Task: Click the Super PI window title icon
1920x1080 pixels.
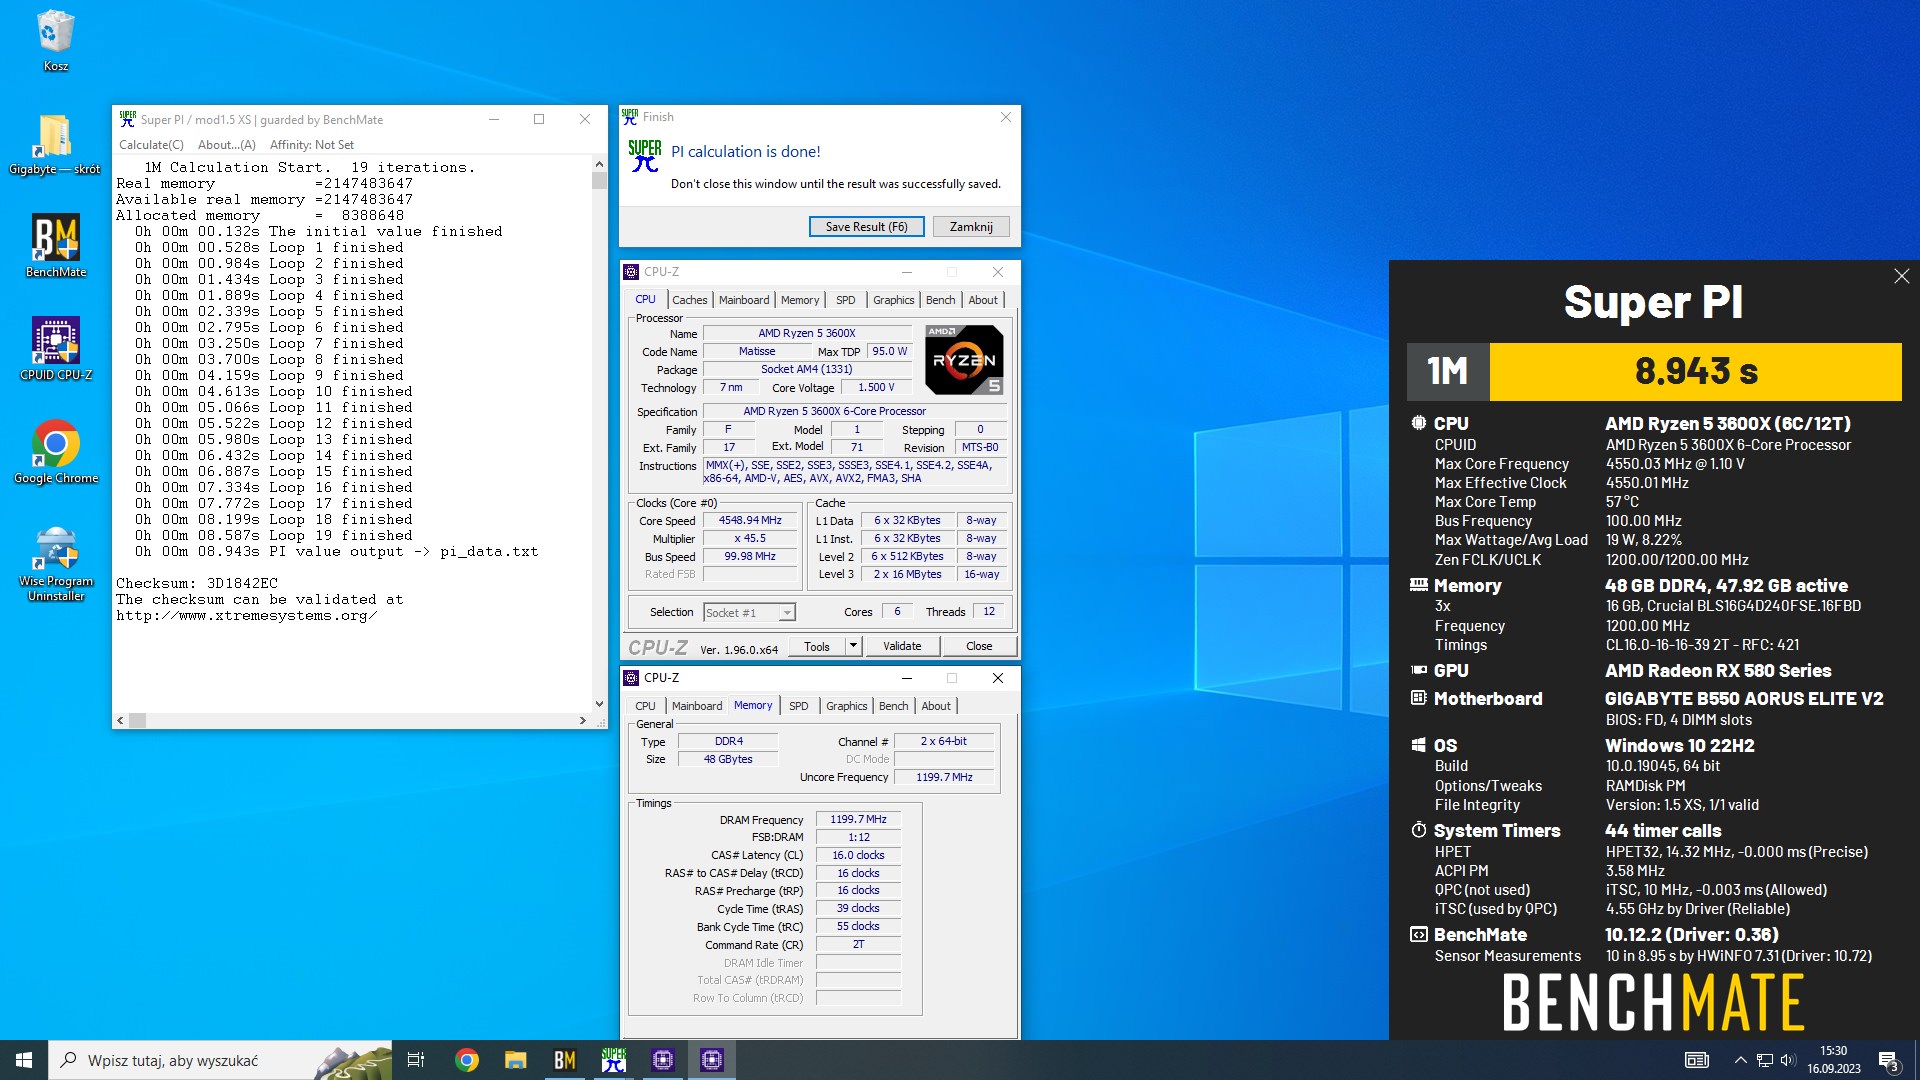Action: coord(127,119)
